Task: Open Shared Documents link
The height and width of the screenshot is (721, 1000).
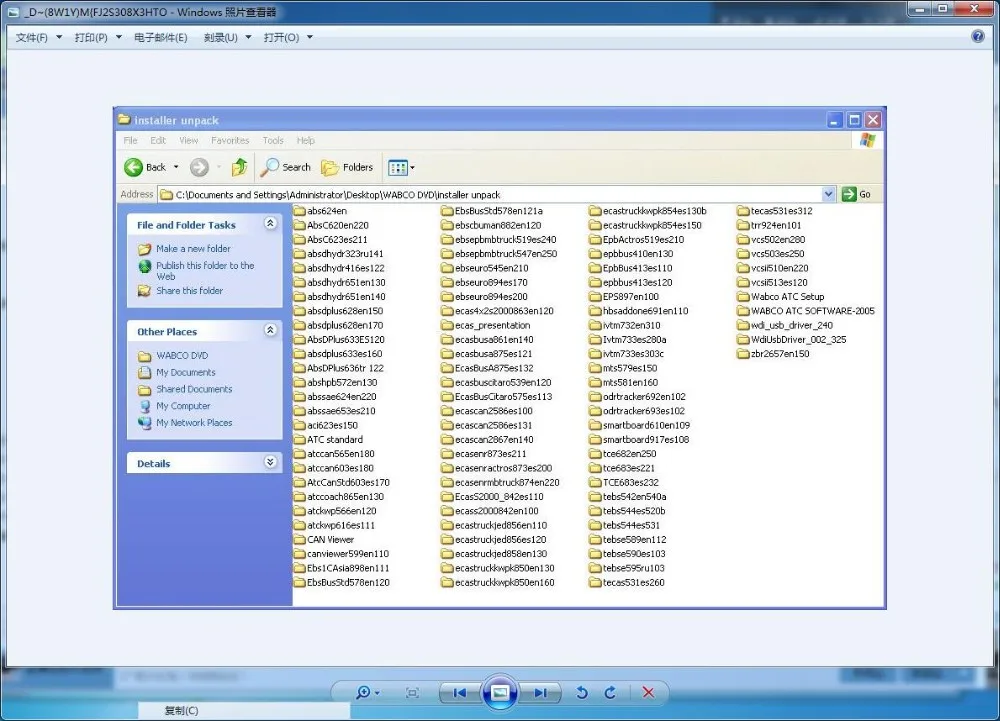Action: click(x=194, y=389)
